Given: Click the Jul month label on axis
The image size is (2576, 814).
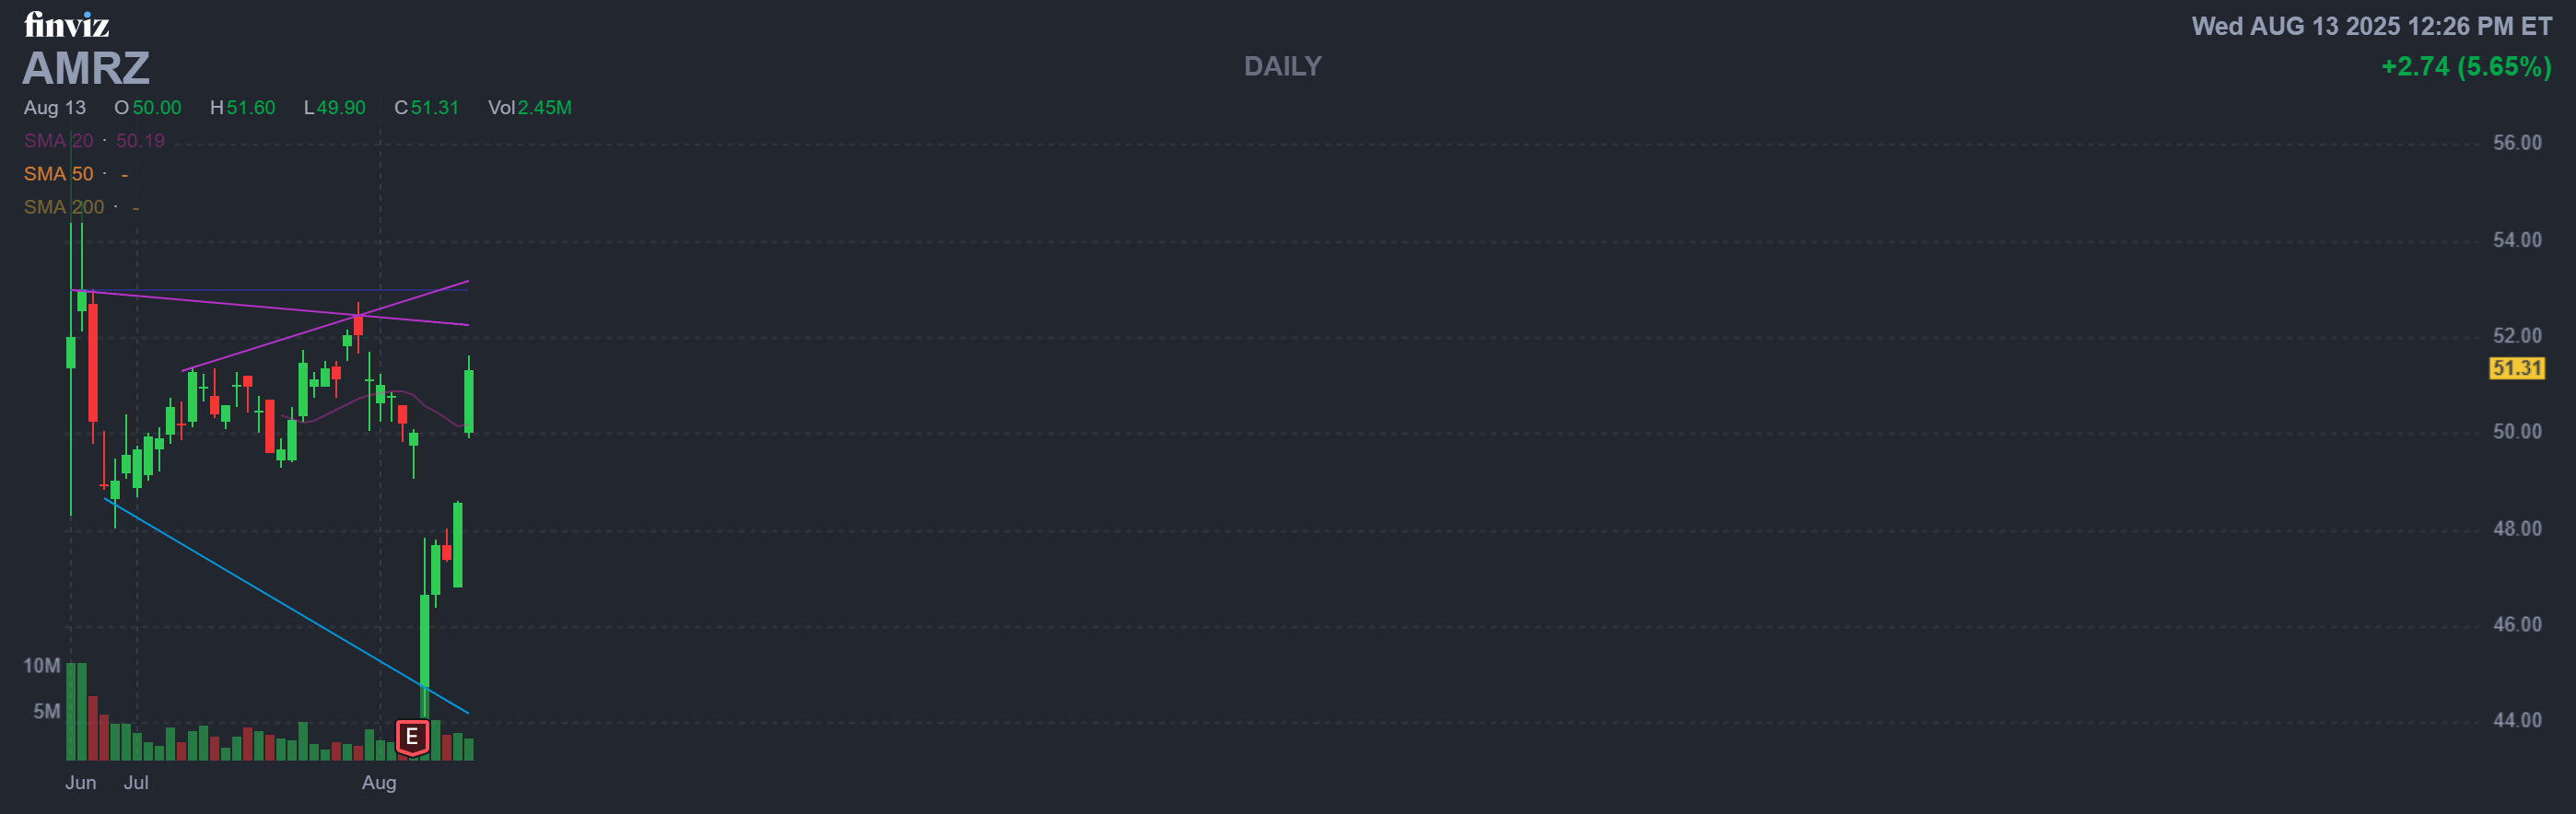Looking at the screenshot, I should coord(136,783).
